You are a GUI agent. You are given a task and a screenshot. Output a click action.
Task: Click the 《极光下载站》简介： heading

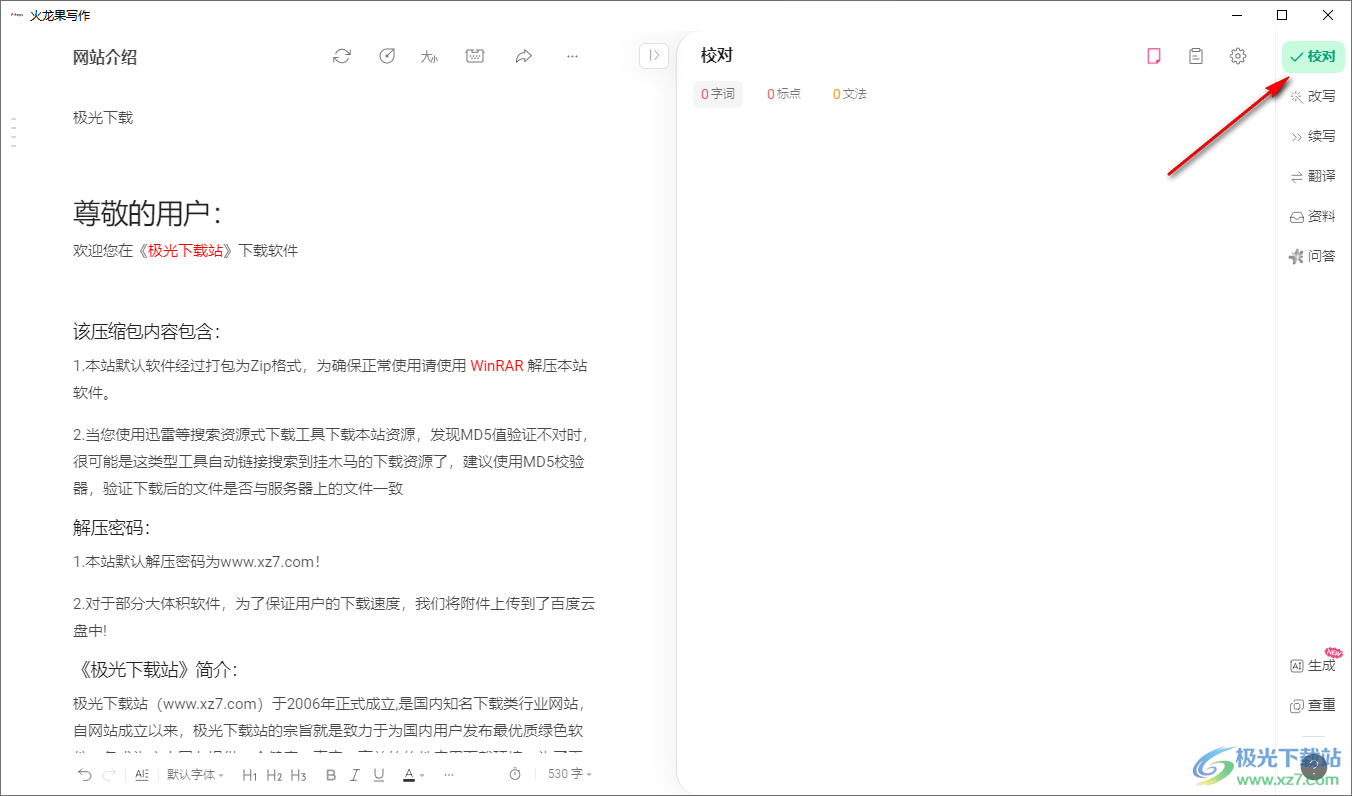click(156, 669)
